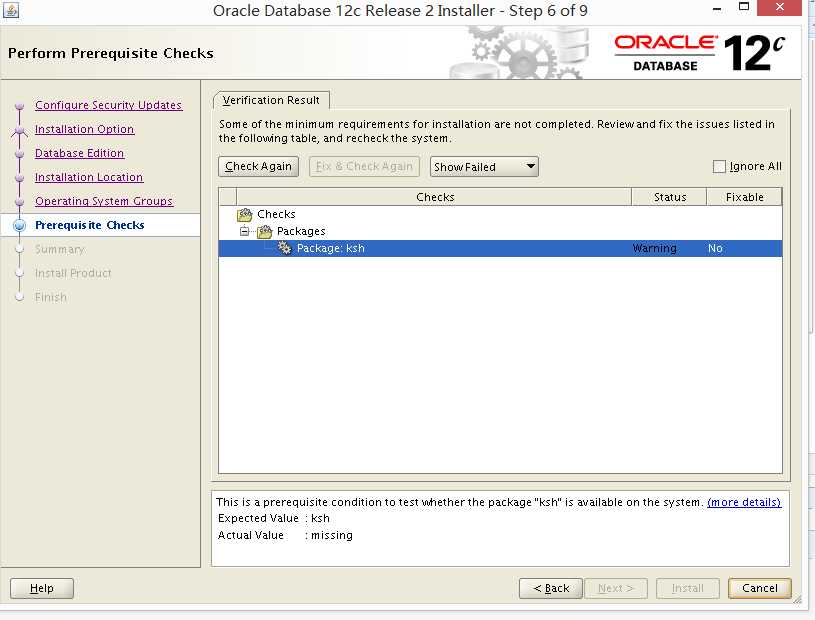The image size is (815, 620).
Task: Click the Help button
Action: (x=42, y=588)
